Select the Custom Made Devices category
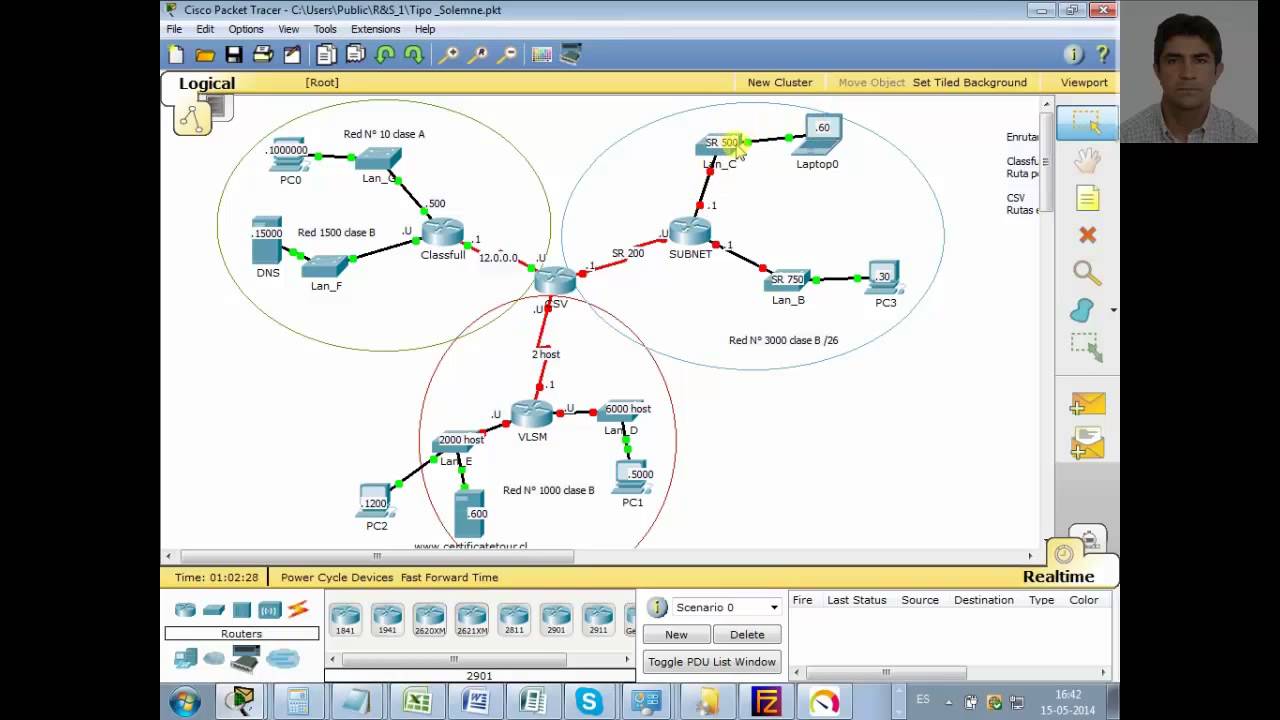 tap(245, 658)
